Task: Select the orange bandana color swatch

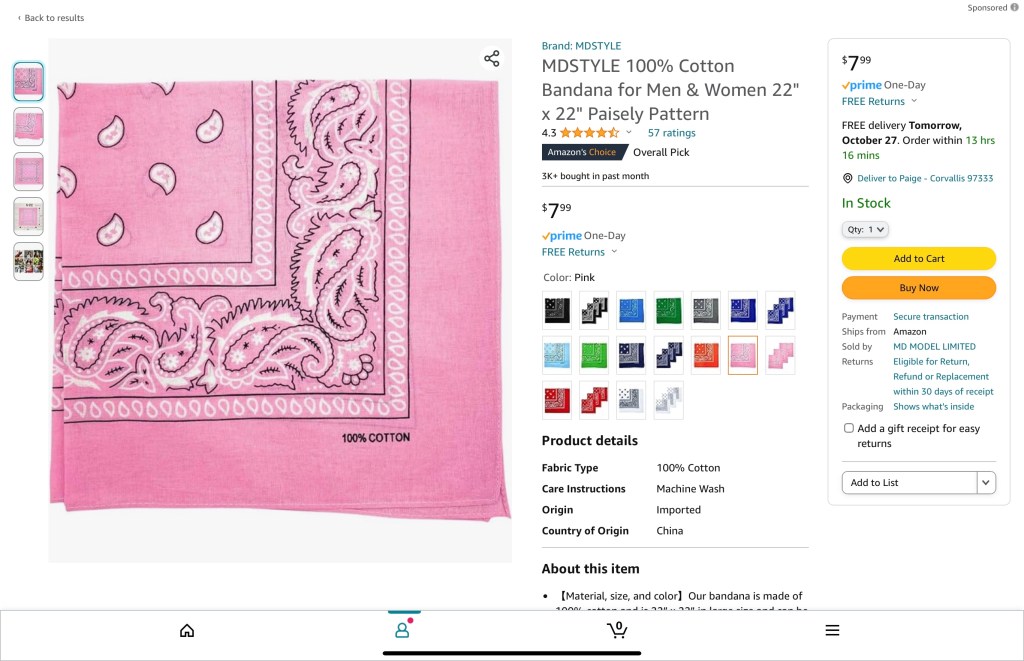Action: pos(706,355)
